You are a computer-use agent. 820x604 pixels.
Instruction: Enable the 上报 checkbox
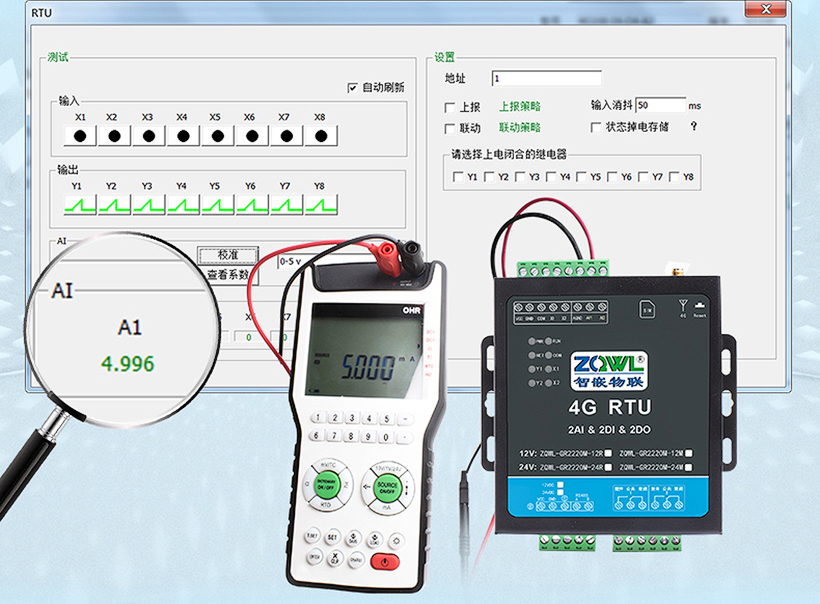coord(450,106)
